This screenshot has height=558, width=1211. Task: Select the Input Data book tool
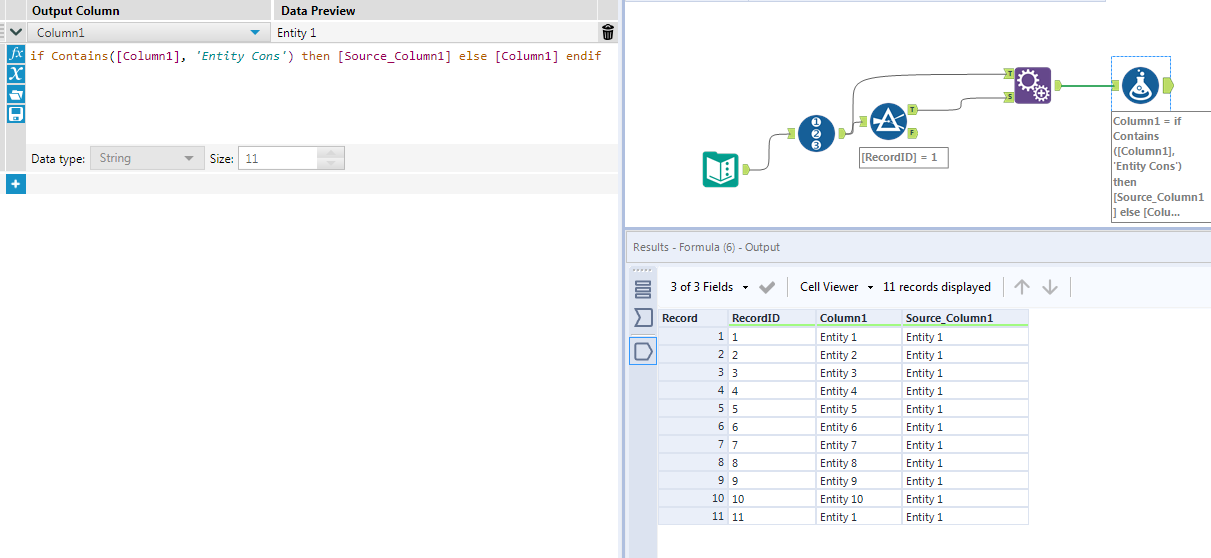click(720, 169)
